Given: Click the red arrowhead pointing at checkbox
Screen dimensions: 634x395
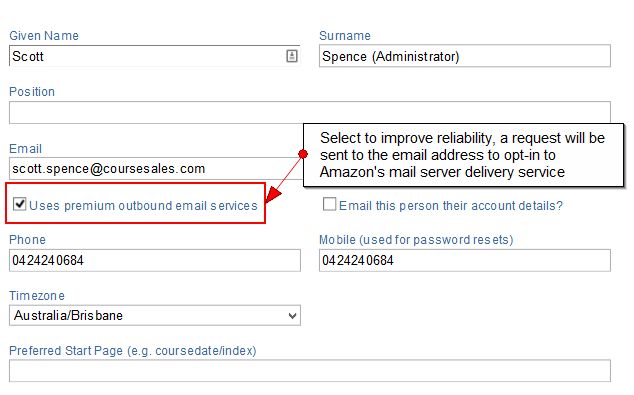Looking at the screenshot, I should tap(273, 194).
